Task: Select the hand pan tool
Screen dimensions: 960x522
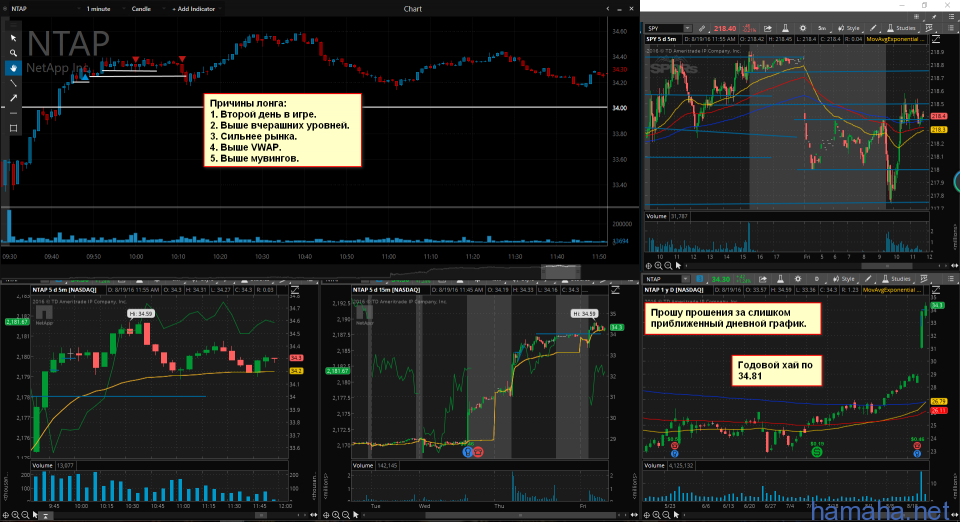Action: coord(13,68)
